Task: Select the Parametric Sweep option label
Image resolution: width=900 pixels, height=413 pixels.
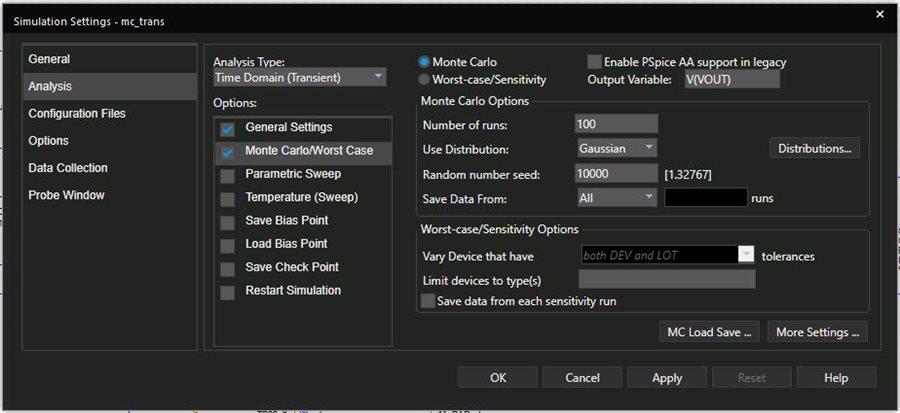Action: (293, 174)
